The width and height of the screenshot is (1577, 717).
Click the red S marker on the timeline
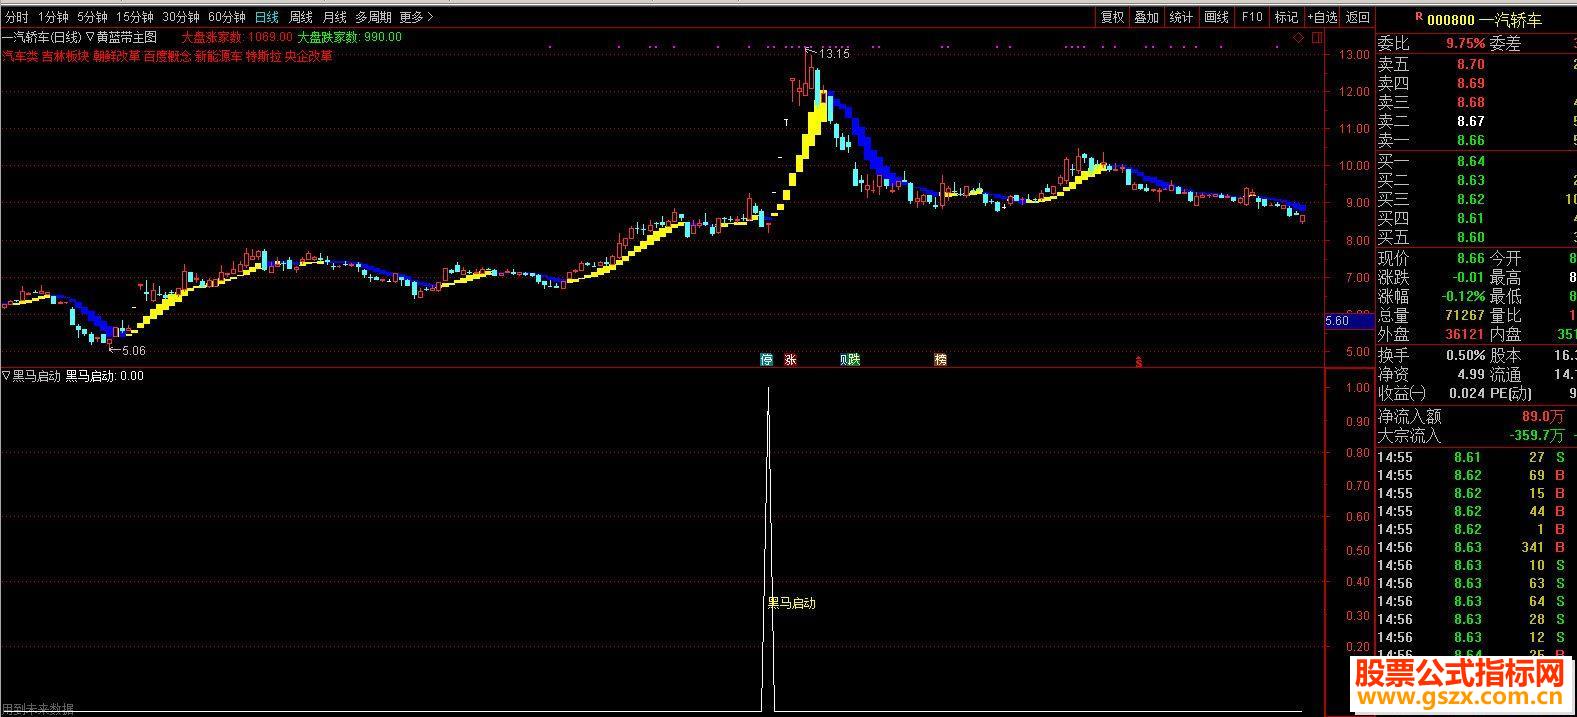[1138, 361]
